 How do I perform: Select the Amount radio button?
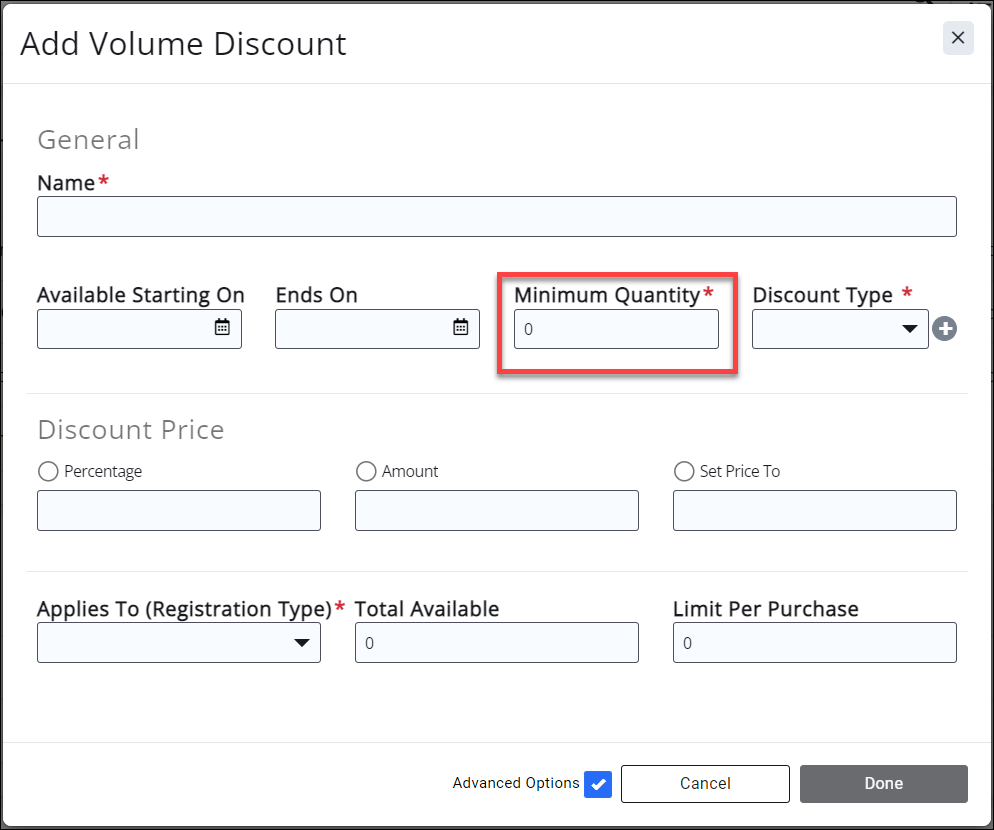tap(366, 471)
